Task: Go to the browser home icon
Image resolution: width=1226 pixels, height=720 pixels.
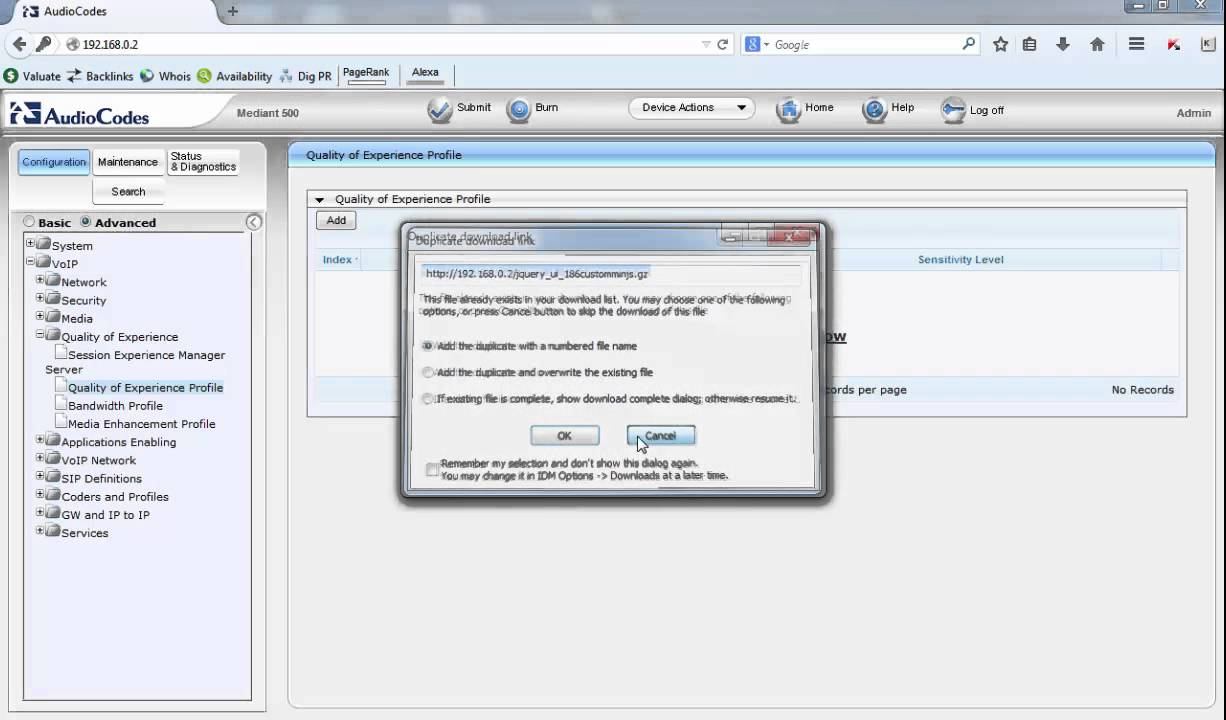Action: pyautogui.click(x=1097, y=44)
